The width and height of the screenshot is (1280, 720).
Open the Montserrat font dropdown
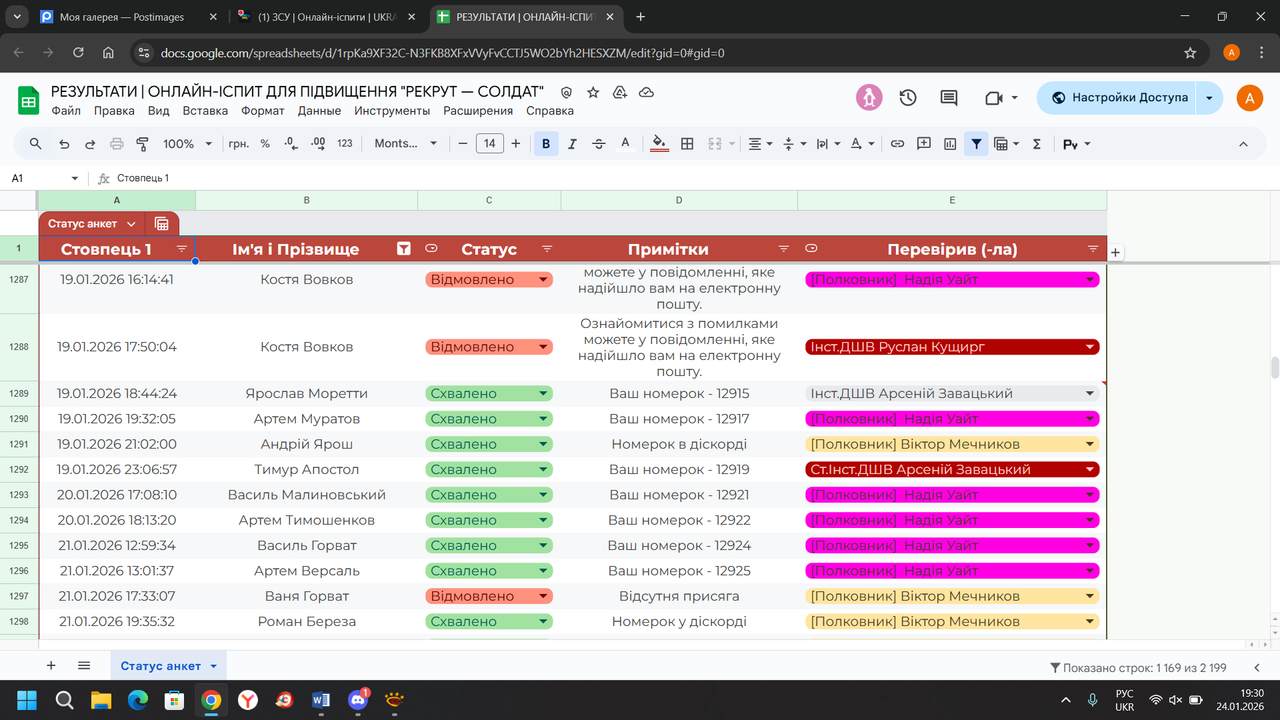point(406,144)
